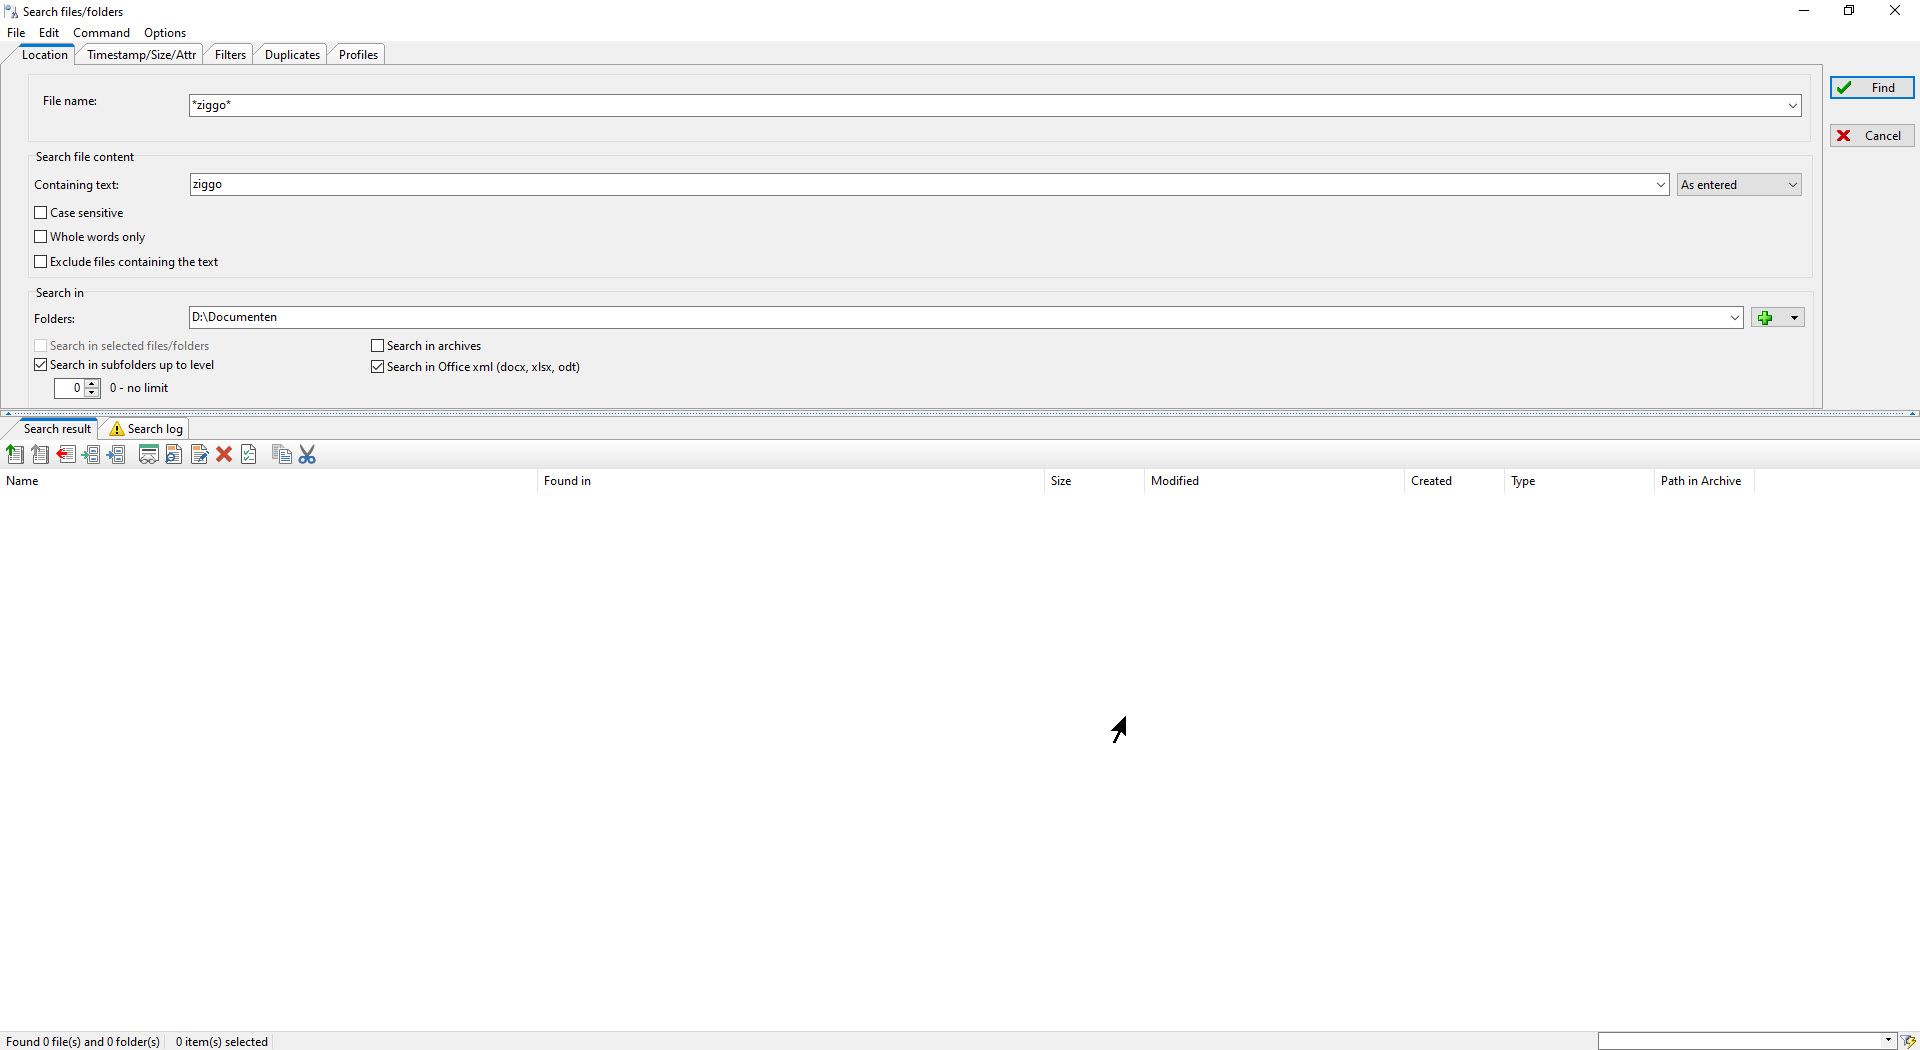Open the Profiles tab

pos(358,55)
